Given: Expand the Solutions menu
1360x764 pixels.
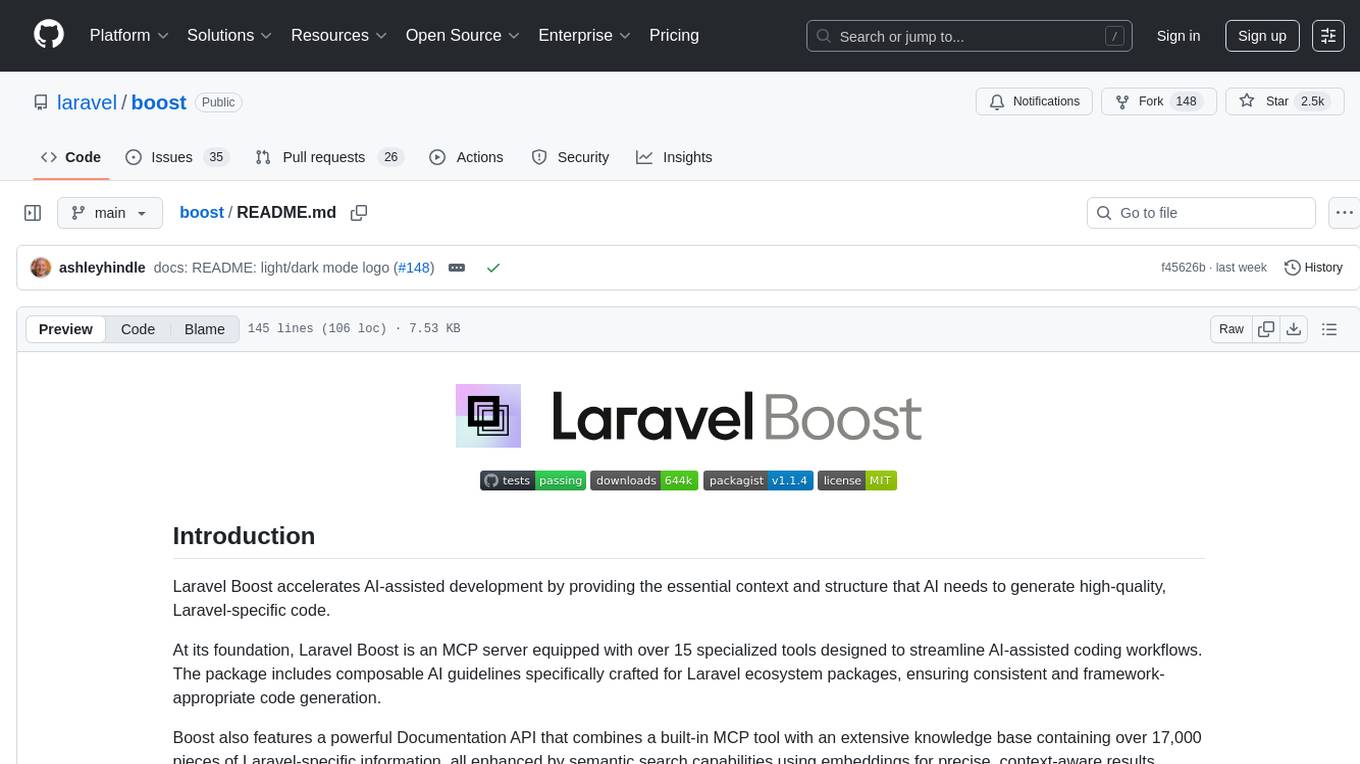Looking at the screenshot, I should point(230,35).
